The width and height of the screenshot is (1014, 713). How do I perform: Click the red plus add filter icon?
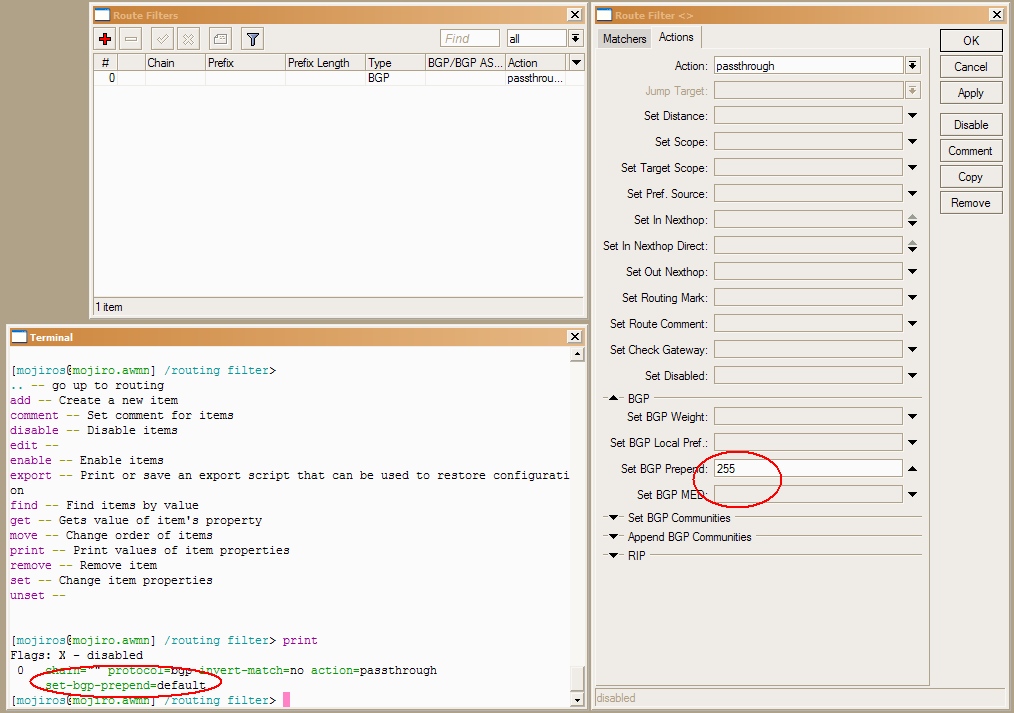105,39
